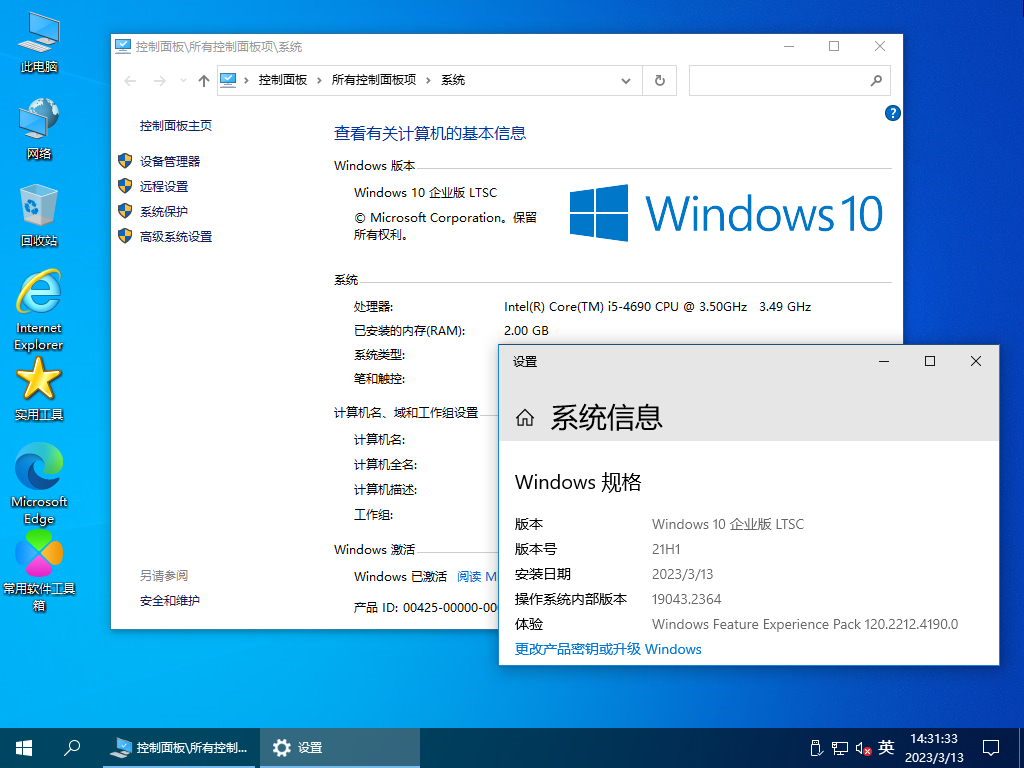Open 远程设置 link
This screenshot has height=768, width=1024.
163,186
